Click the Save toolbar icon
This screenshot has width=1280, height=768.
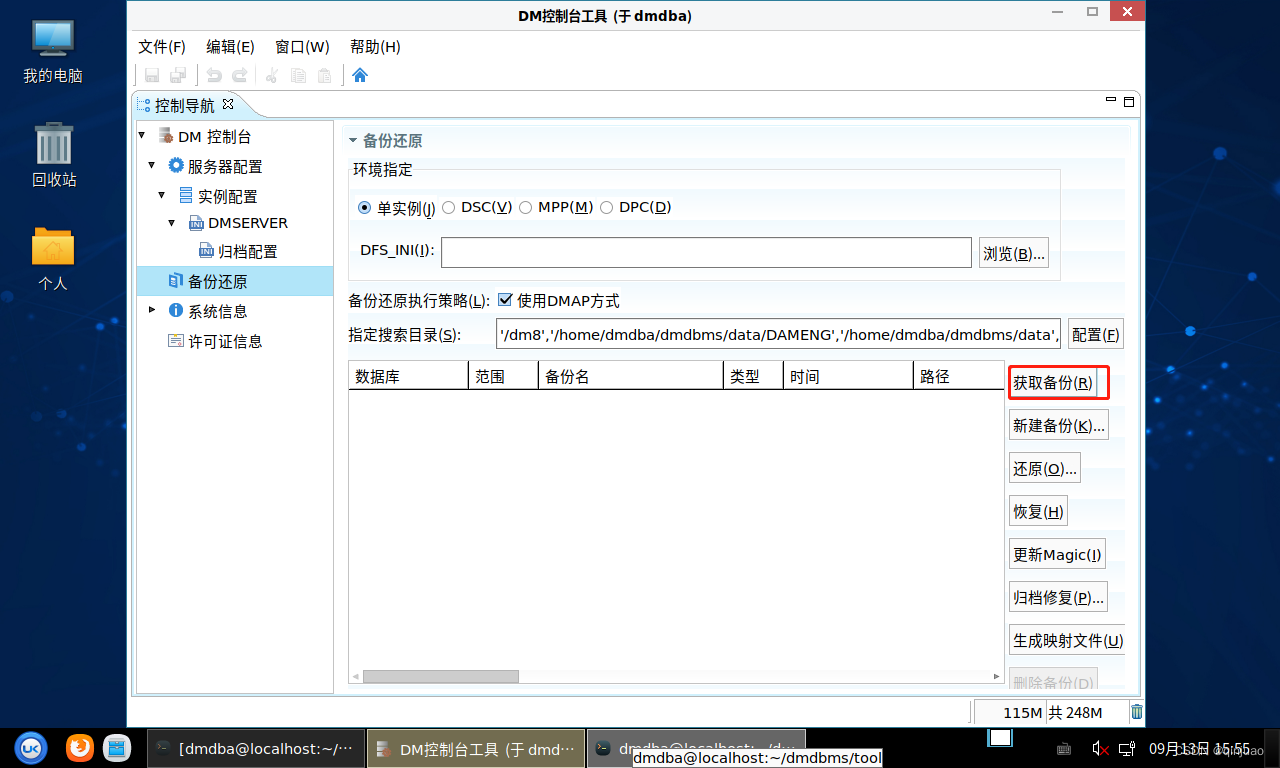click(152, 75)
